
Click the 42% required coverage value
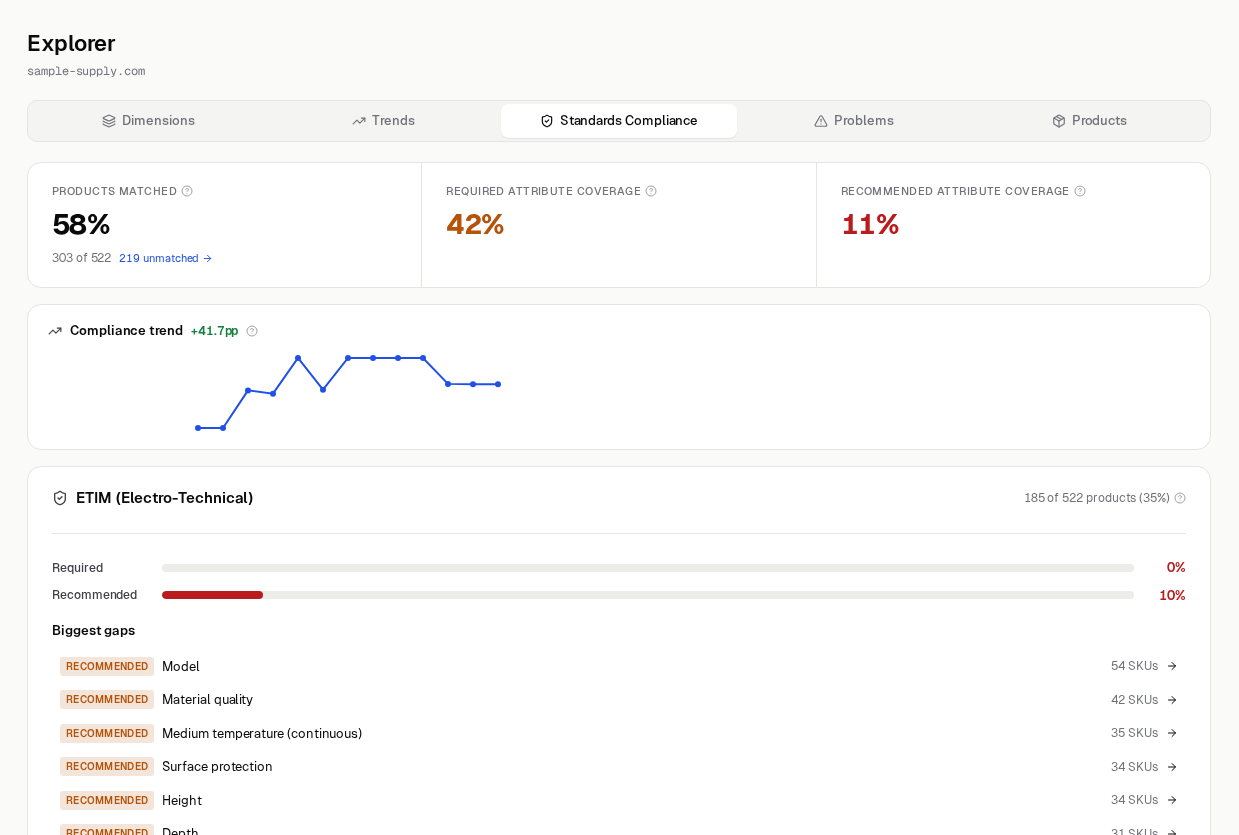click(475, 225)
